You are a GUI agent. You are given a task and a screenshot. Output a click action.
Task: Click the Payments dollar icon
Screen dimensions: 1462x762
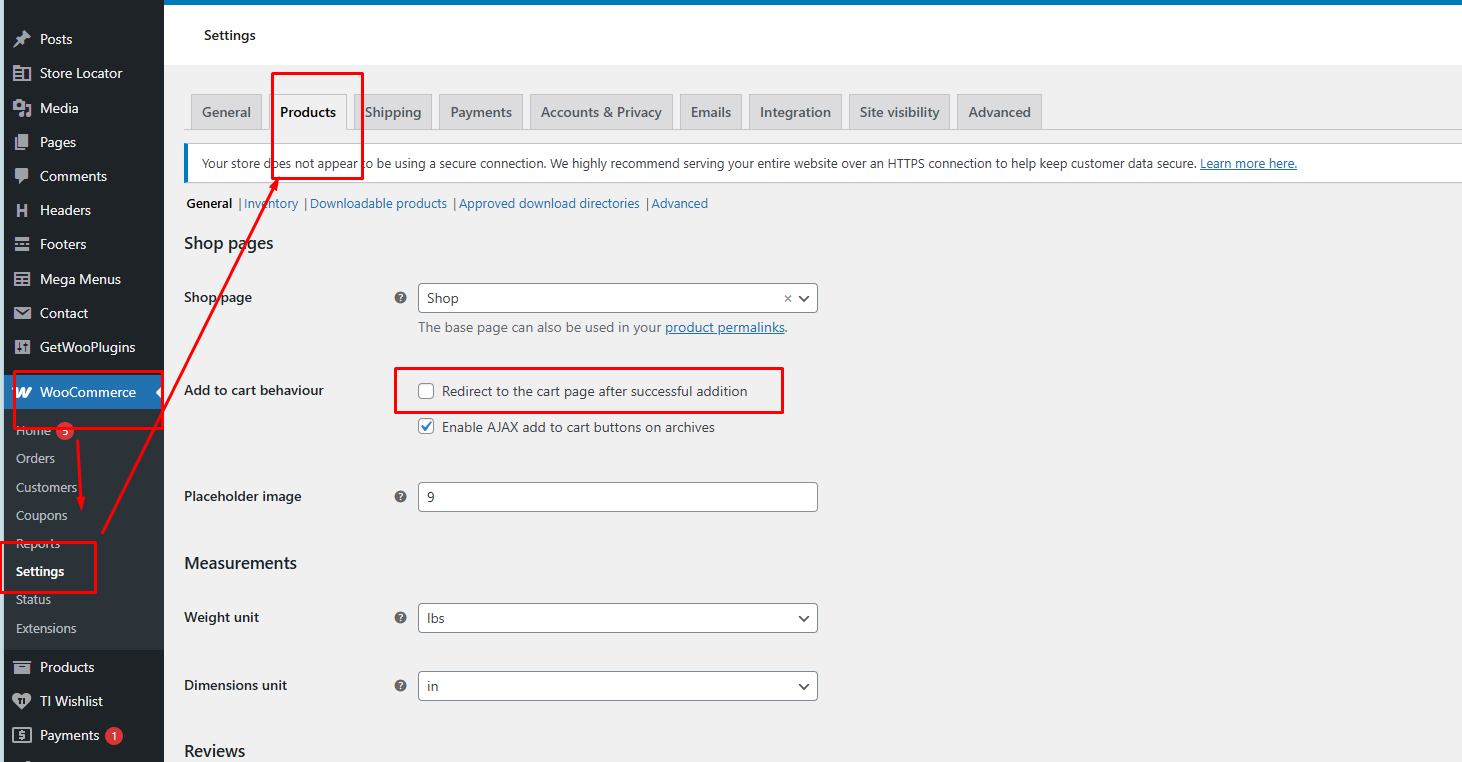click(21, 735)
